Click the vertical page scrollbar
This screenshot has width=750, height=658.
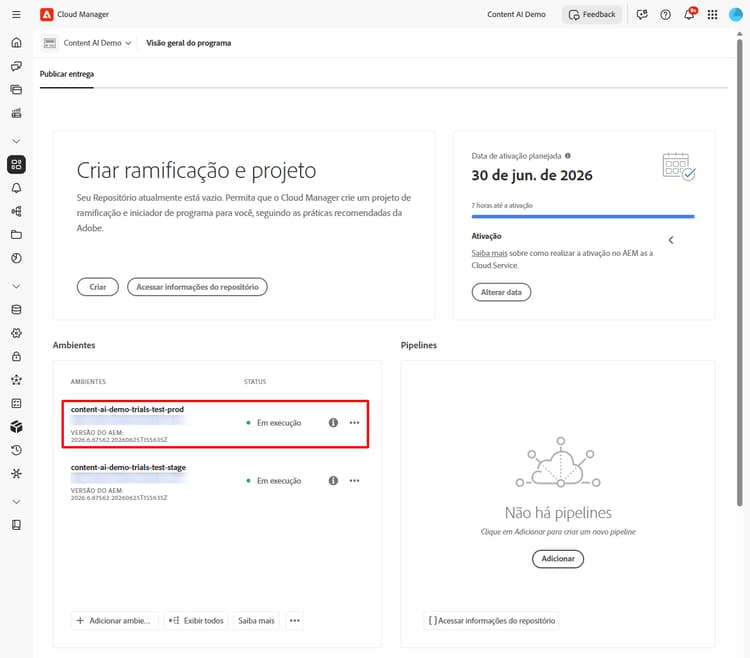coord(739,273)
